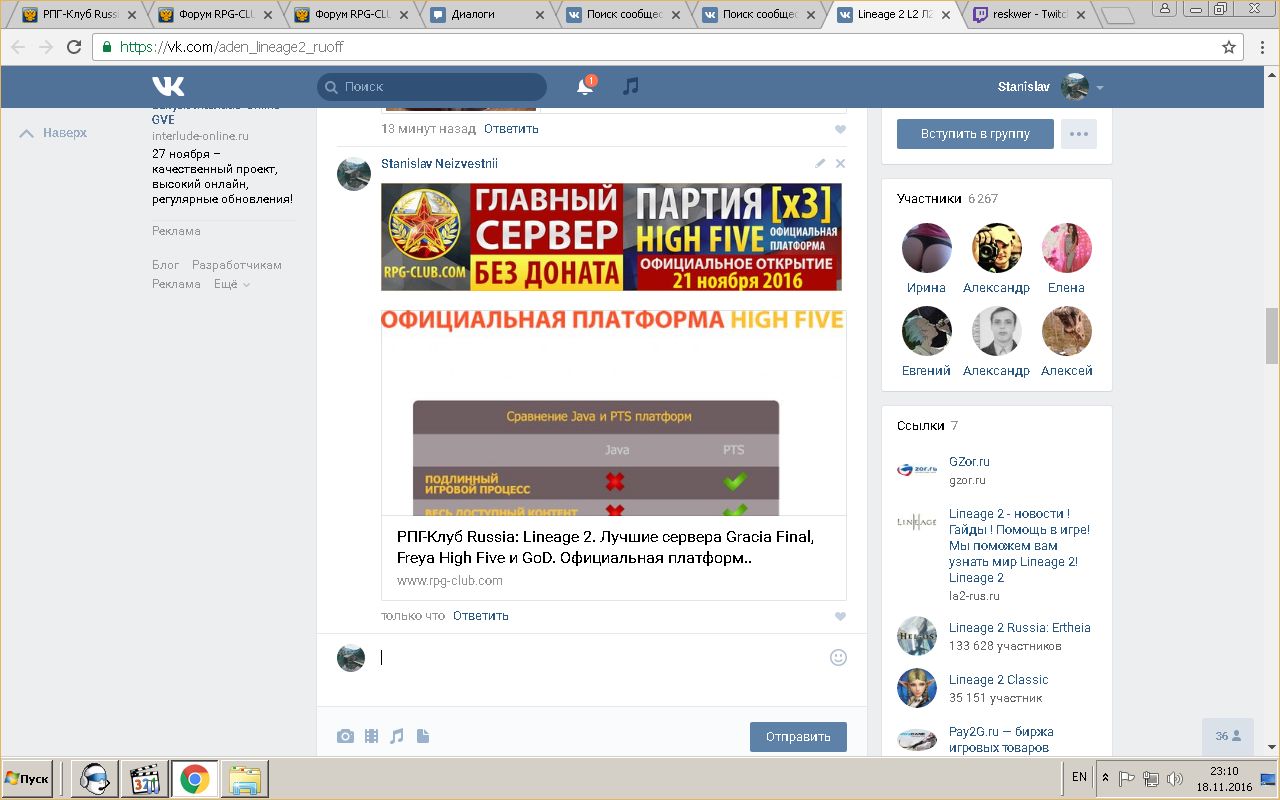1280x800 pixels.
Task: Expand the Ещё footer menu
Action: point(231,284)
